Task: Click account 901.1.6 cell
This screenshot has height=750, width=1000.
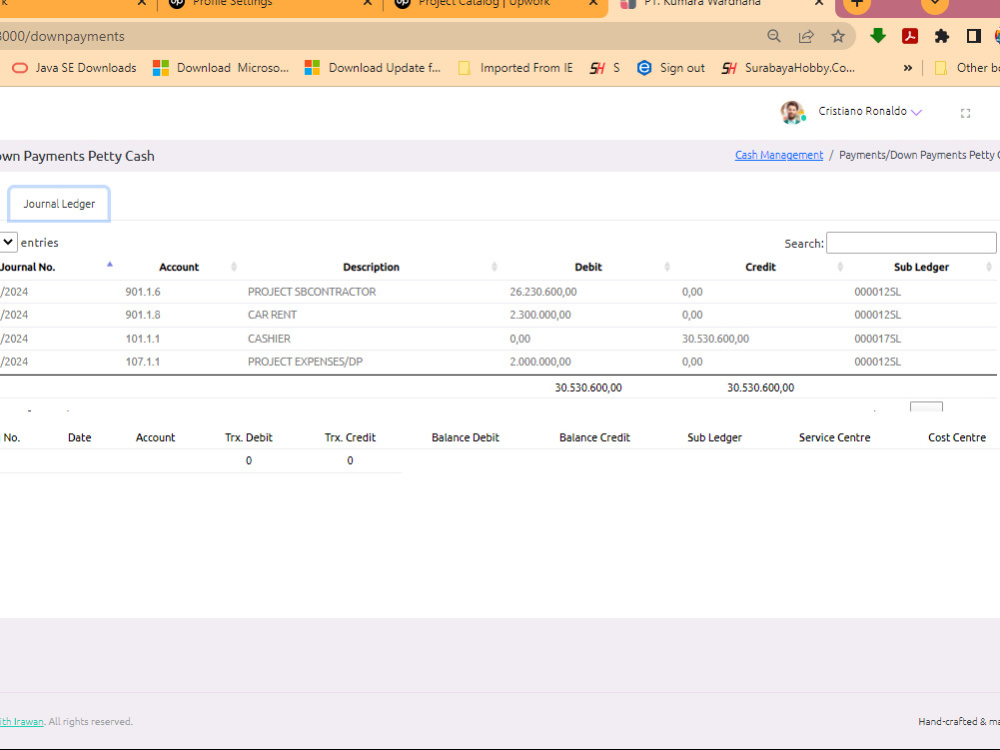Action: click(143, 291)
